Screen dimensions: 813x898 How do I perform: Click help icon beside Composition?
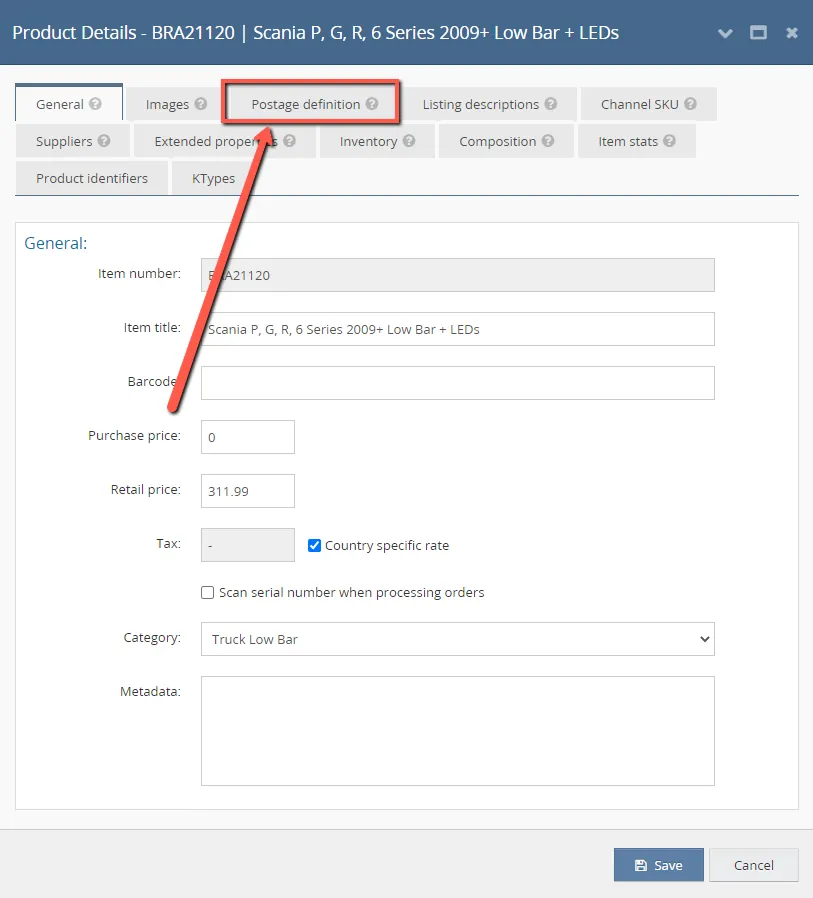548,140
